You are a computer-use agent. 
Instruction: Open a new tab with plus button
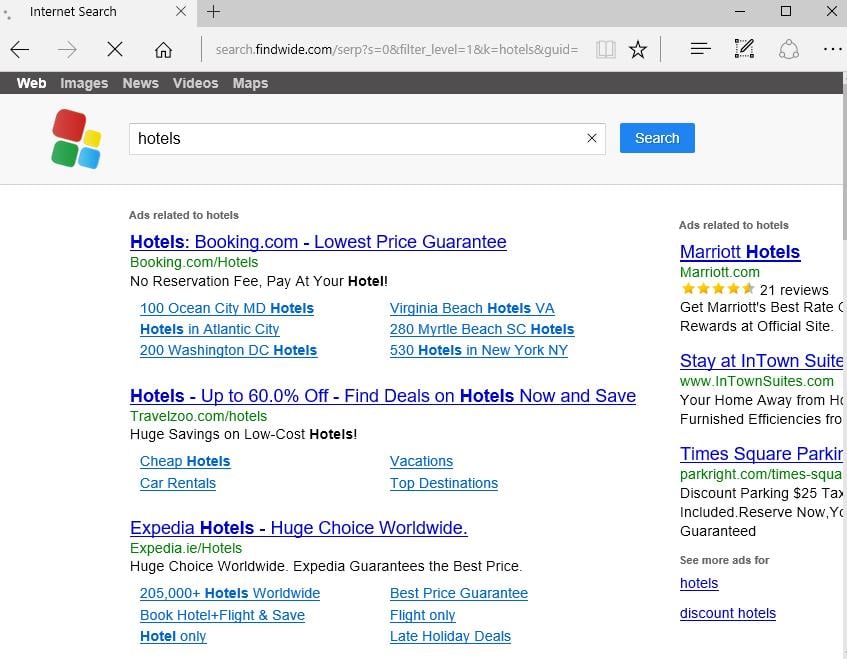(213, 12)
